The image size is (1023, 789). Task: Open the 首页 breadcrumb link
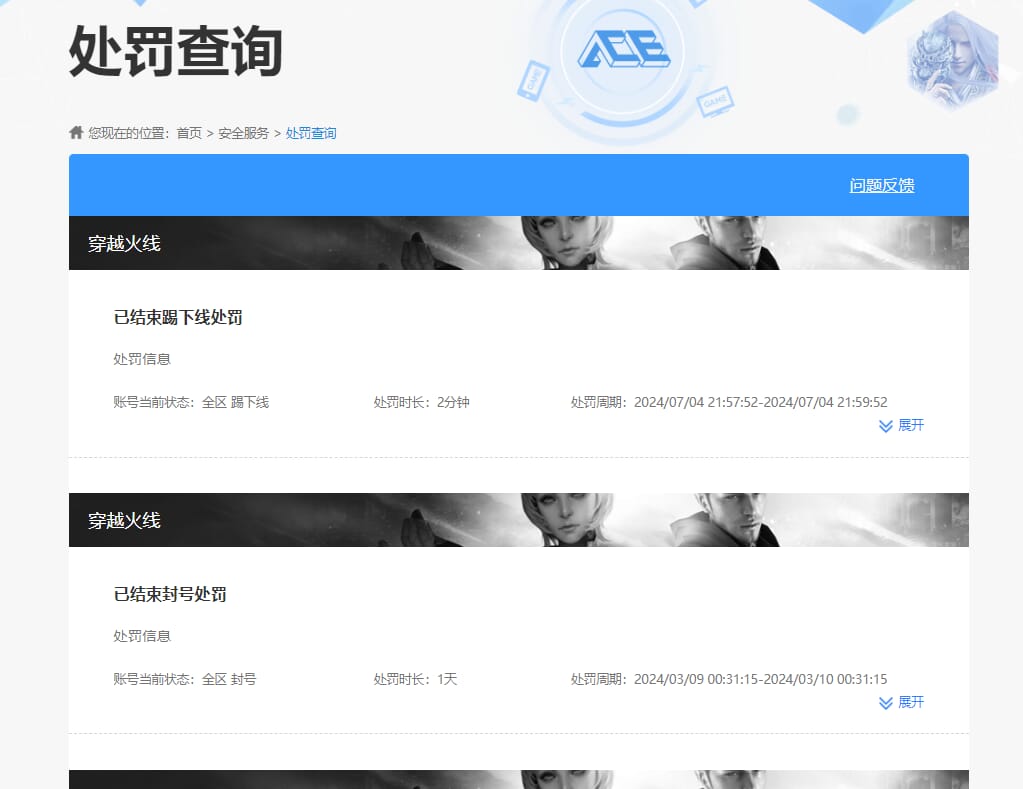pos(189,133)
